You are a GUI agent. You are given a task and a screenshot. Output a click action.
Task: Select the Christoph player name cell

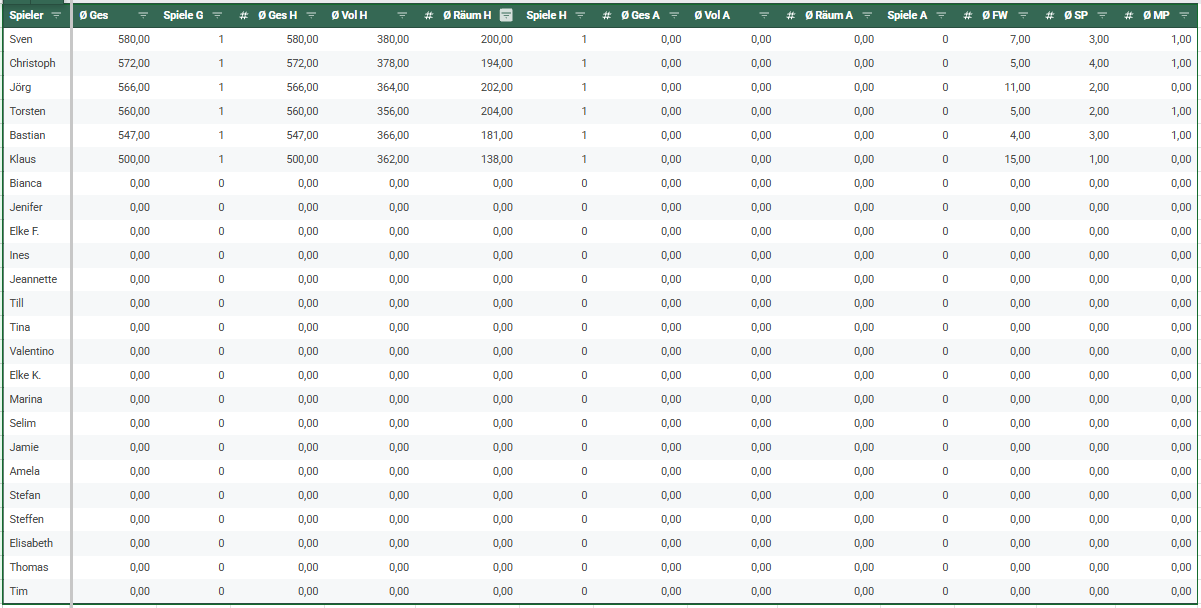[35, 63]
